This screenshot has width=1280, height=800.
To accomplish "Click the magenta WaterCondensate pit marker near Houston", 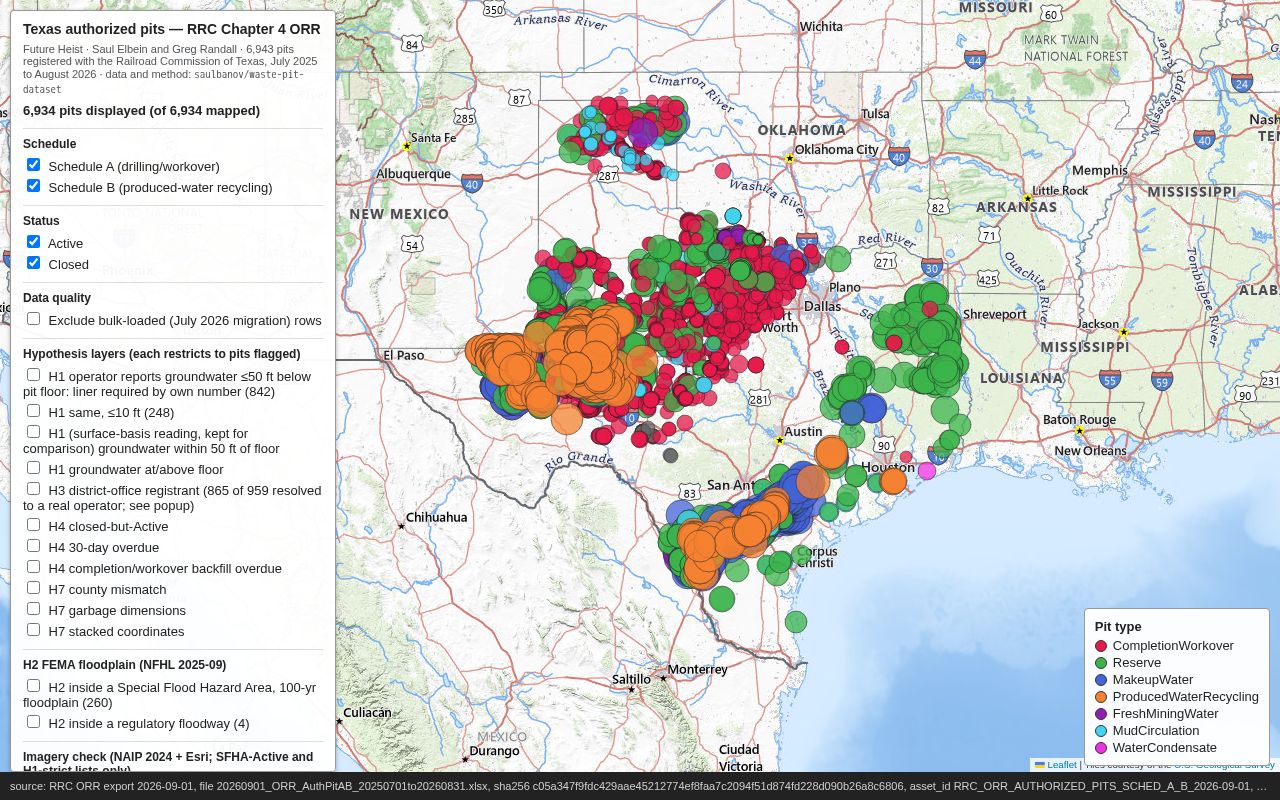I will [x=927, y=471].
